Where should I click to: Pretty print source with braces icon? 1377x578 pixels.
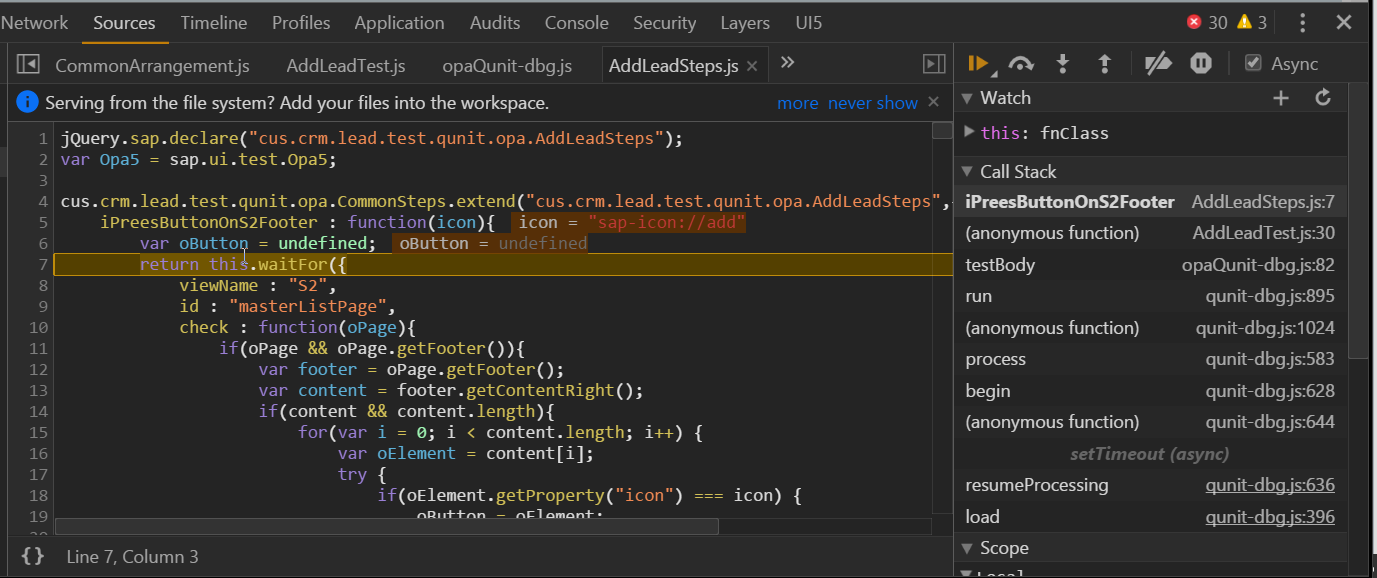(33, 556)
